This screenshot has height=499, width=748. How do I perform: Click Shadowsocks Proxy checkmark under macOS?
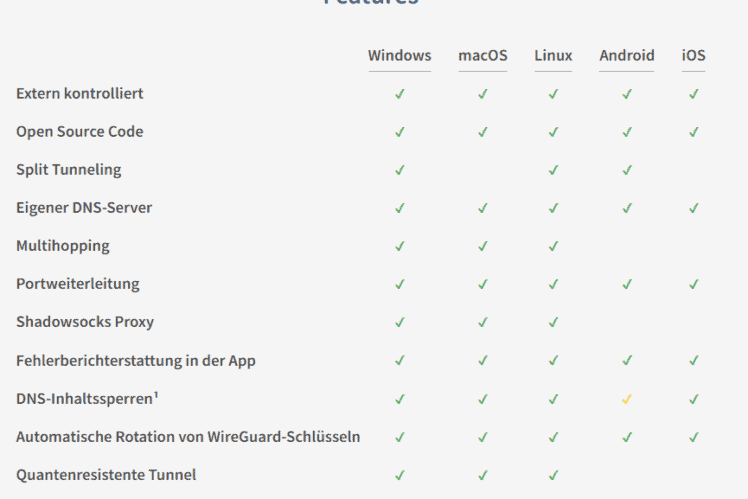(483, 322)
